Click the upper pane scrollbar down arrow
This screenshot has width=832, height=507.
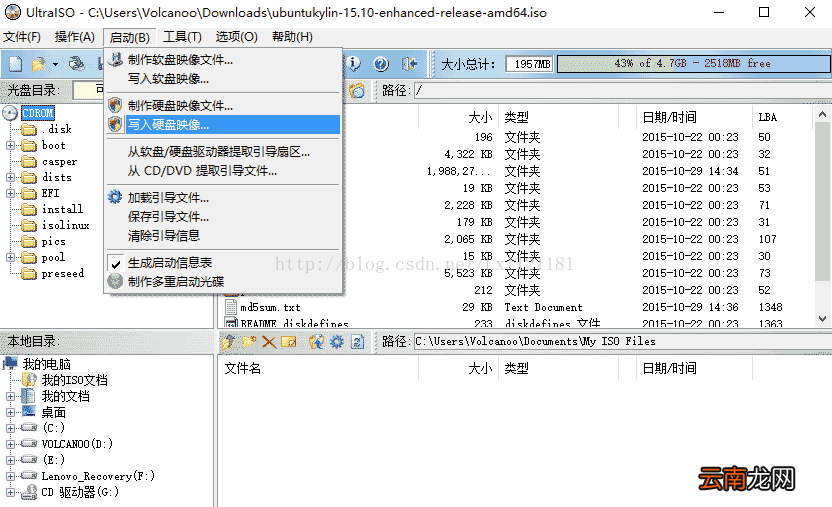[822, 319]
